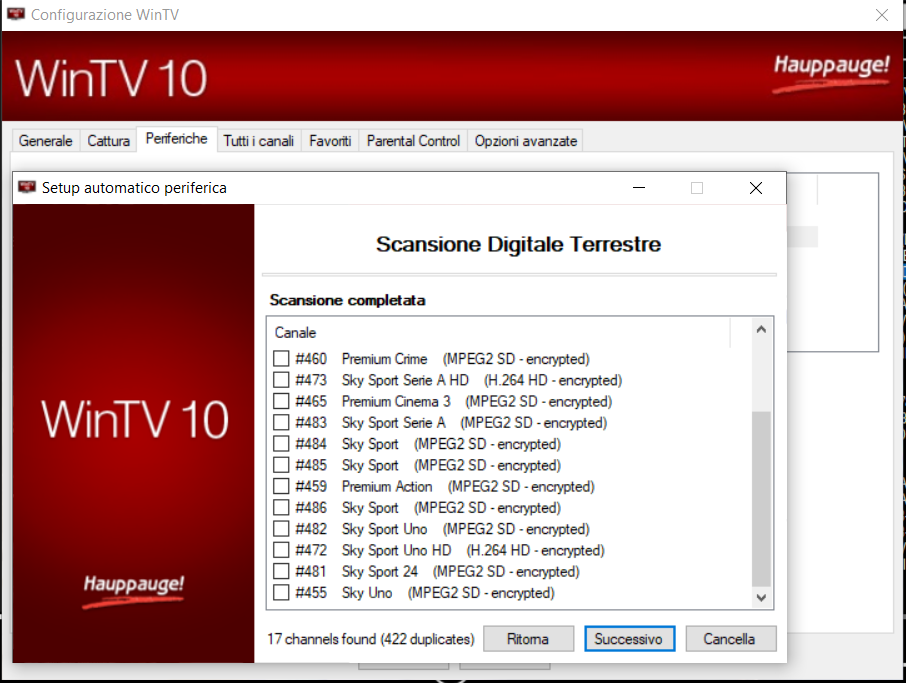Click the Premium Crime channel name
906x683 pixels.
[384, 359]
